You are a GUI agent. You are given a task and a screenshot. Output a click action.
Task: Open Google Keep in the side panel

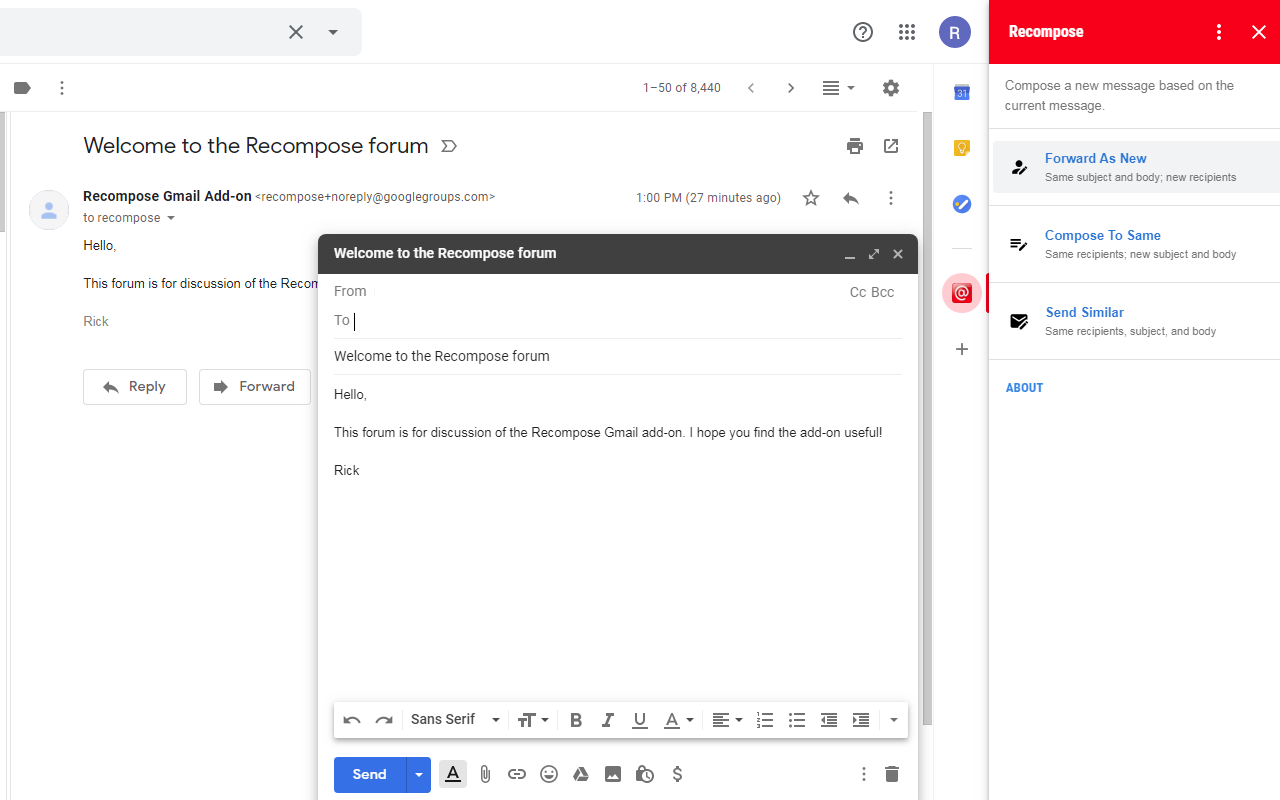click(962, 148)
